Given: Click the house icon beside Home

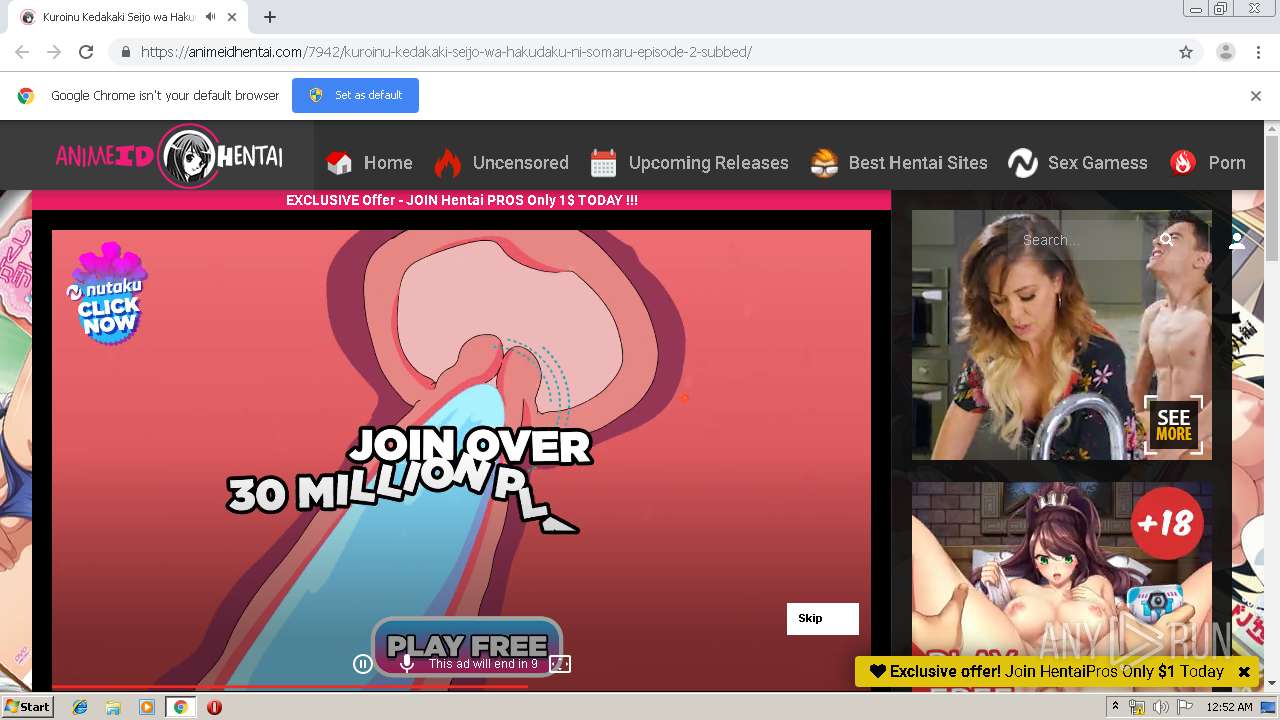Looking at the screenshot, I should [340, 163].
